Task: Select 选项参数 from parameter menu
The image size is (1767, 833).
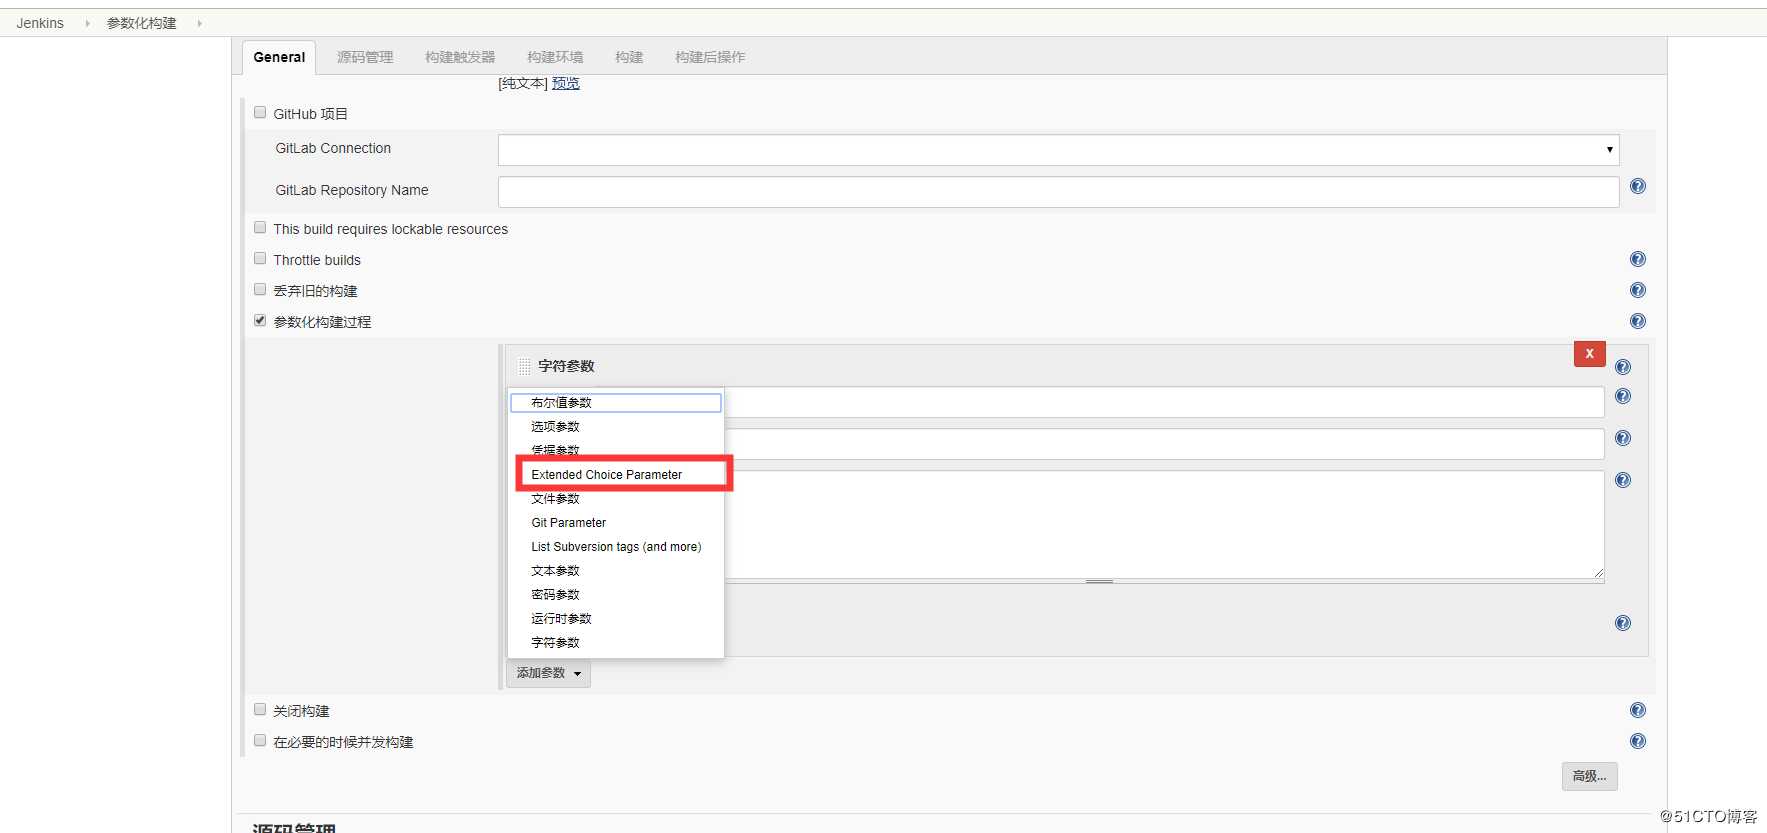Action: click(615, 426)
